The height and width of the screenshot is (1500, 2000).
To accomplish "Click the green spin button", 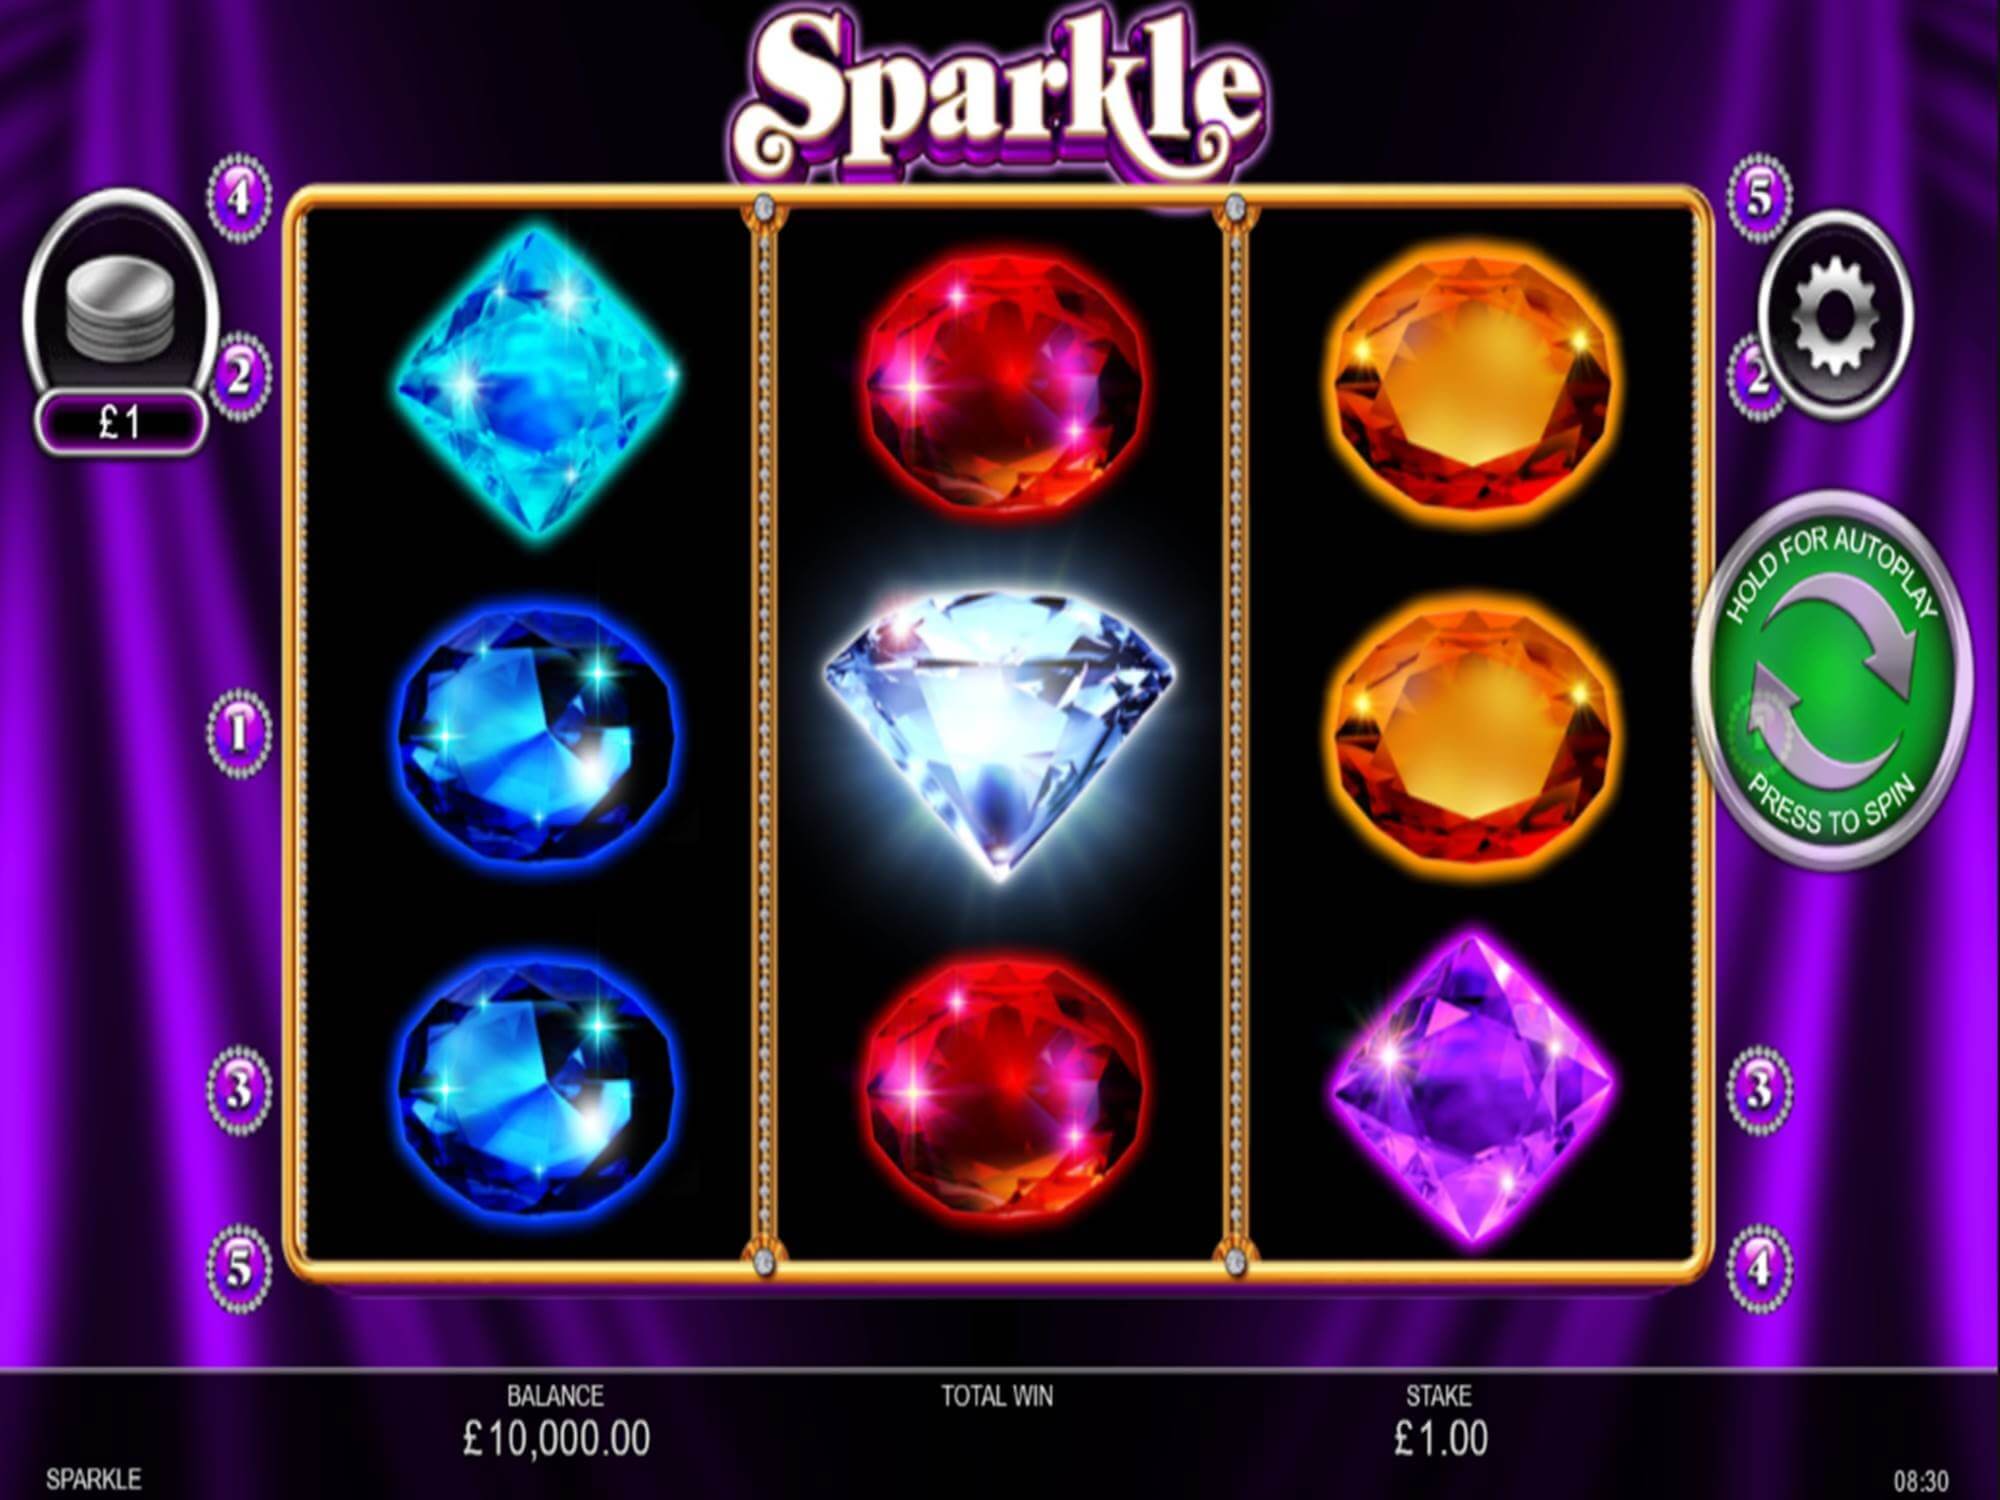I will pyautogui.click(x=1833, y=679).
